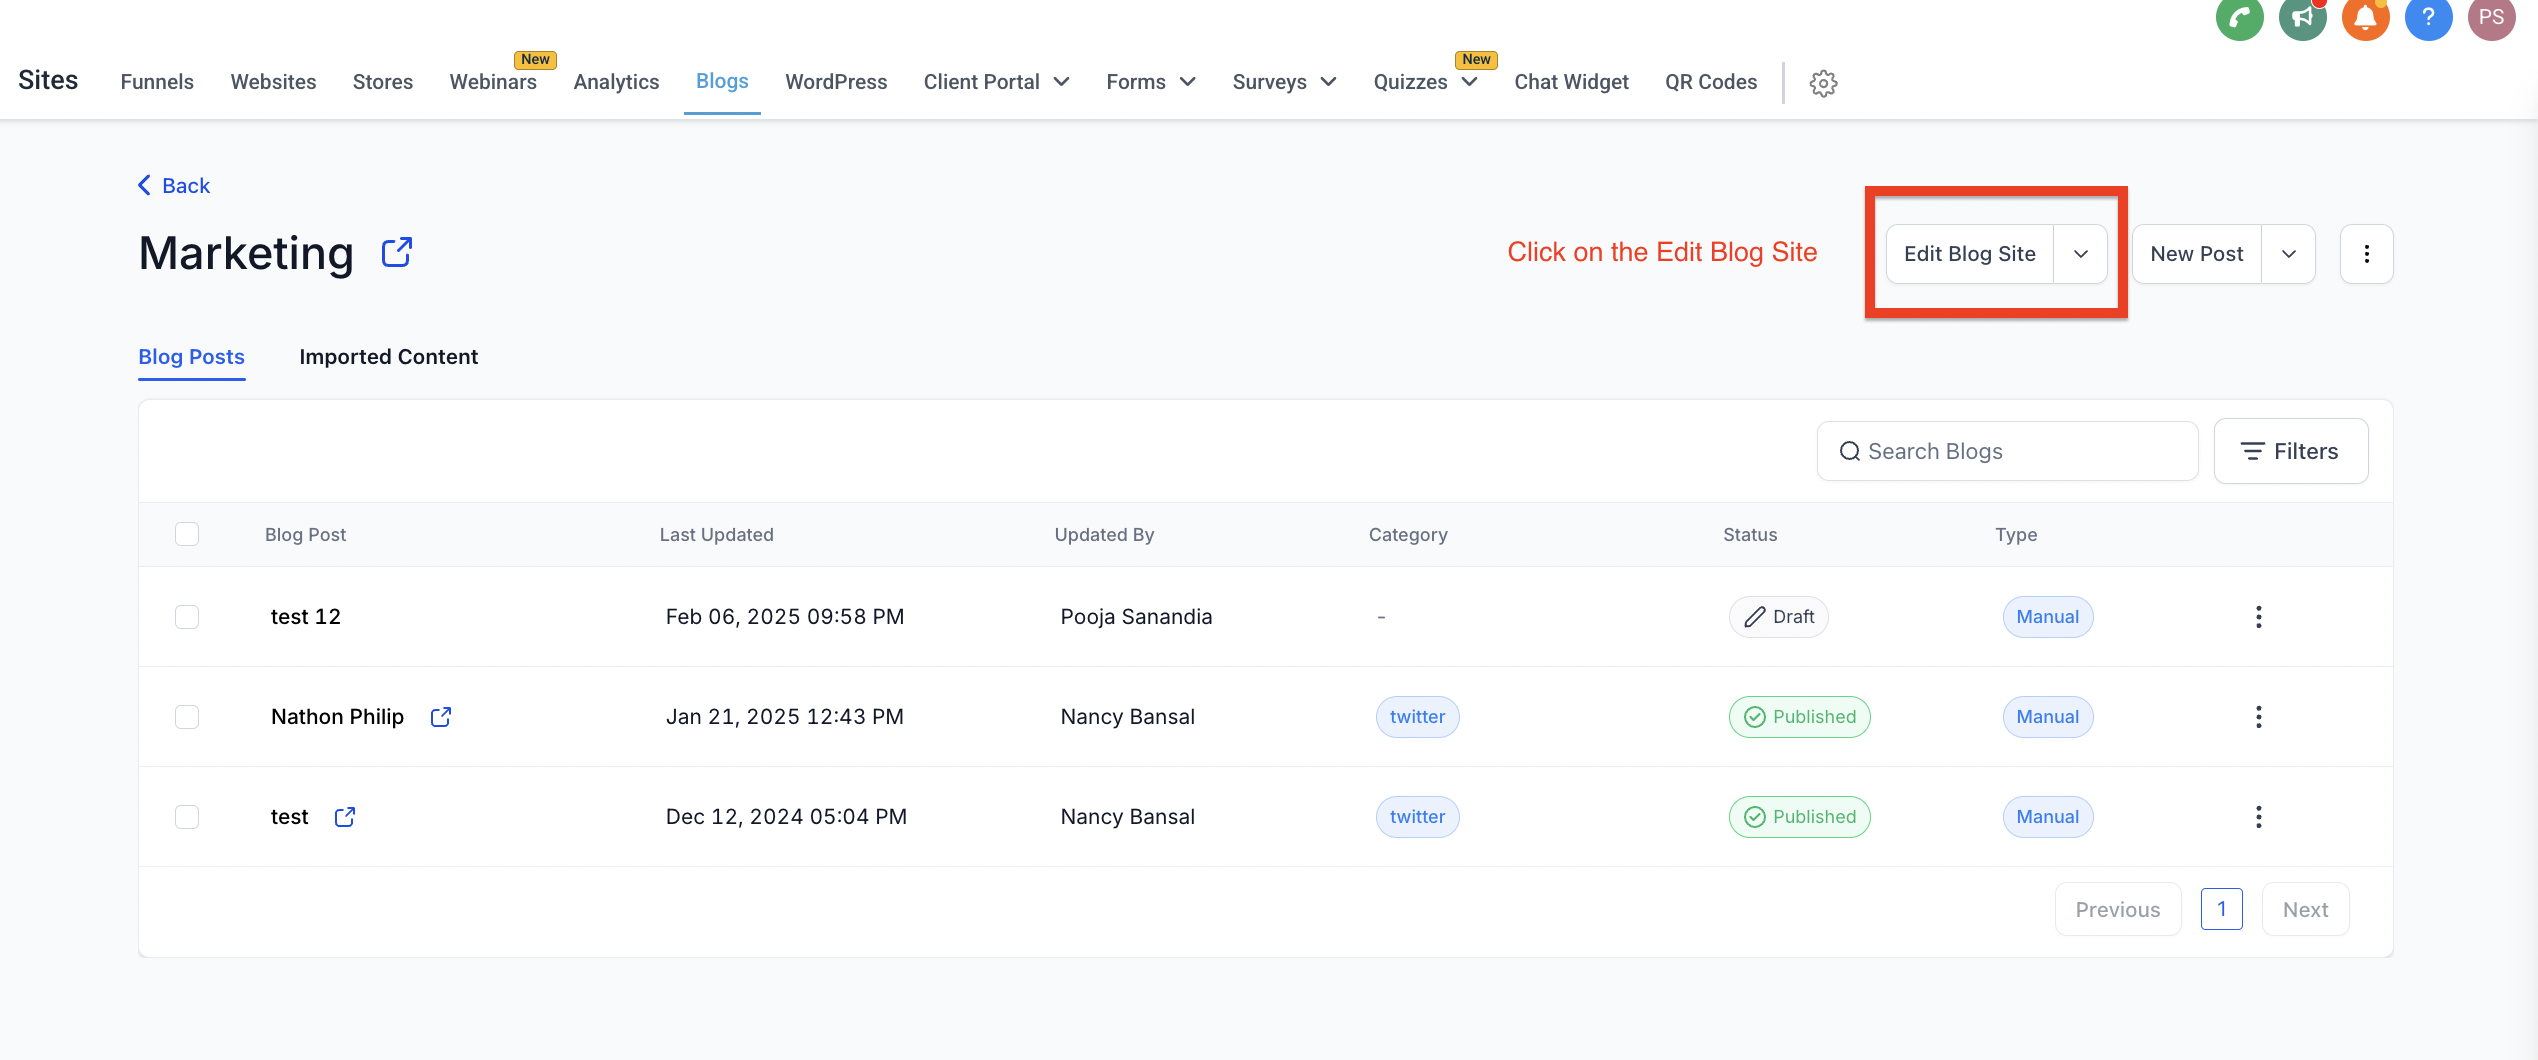Open three-dot menu for test 12 row
The height and width of the screenshot is (1060, 2538).
click(x=2258, y=617)
